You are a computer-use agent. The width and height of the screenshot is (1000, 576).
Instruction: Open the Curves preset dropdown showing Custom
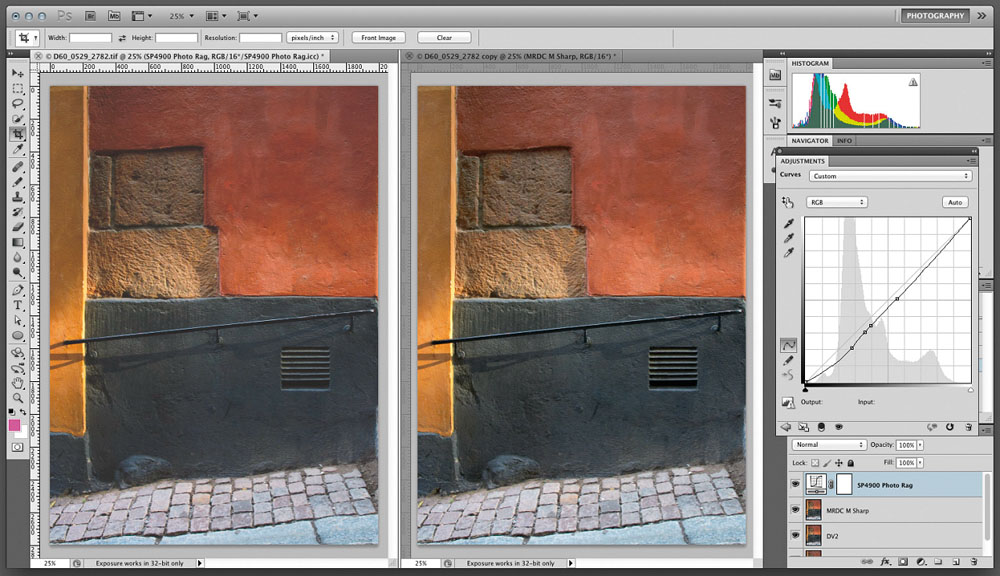(x=889, y=176)
